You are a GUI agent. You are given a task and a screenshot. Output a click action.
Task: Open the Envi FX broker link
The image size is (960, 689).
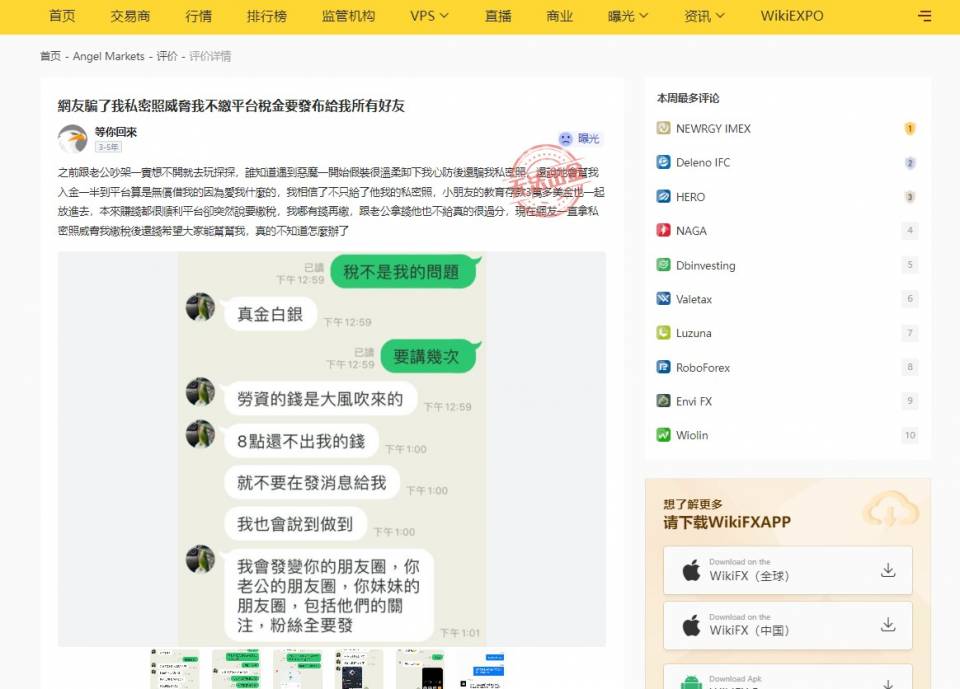click(694, 401)
